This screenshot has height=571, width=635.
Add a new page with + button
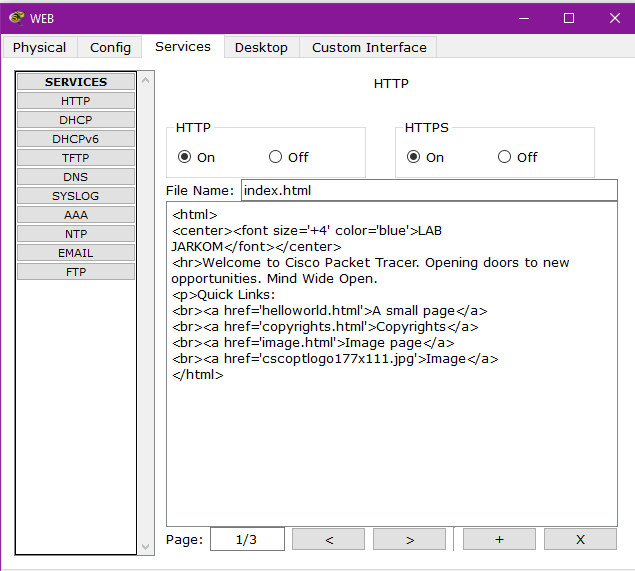point(499,539)
